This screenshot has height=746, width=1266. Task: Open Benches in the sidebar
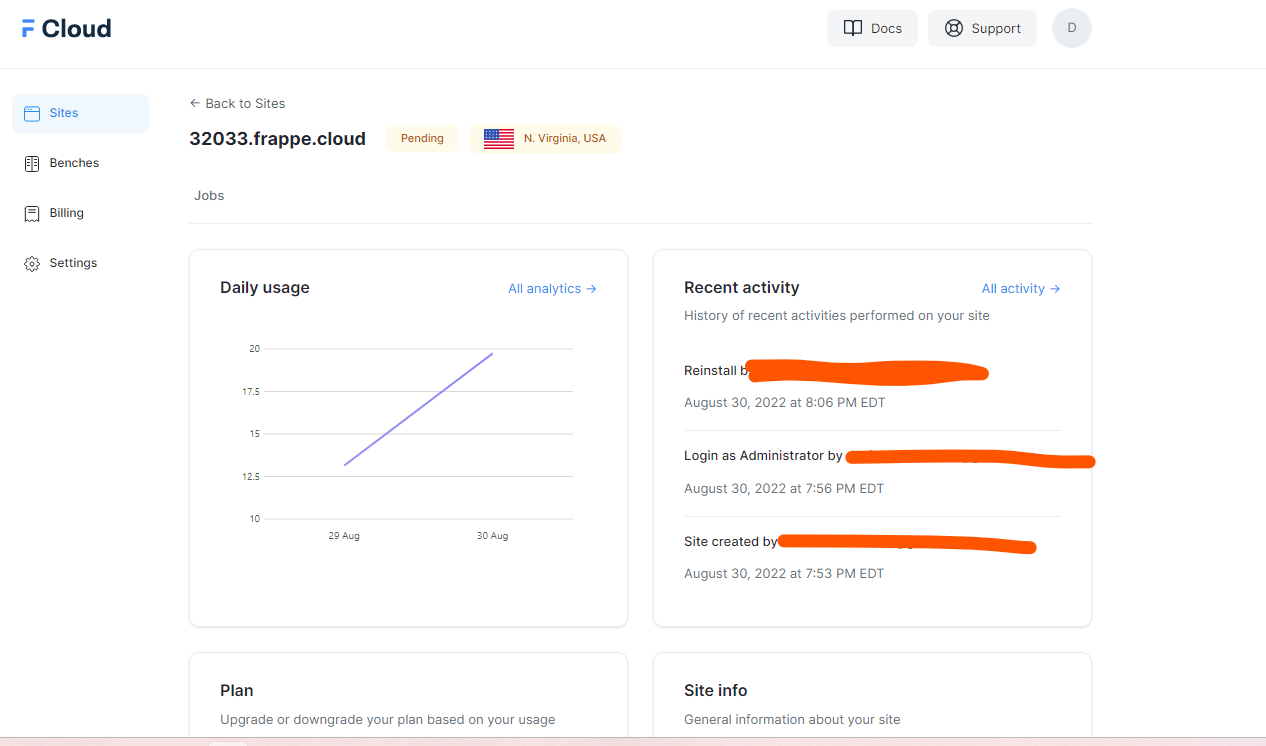[x=80, y=163]
